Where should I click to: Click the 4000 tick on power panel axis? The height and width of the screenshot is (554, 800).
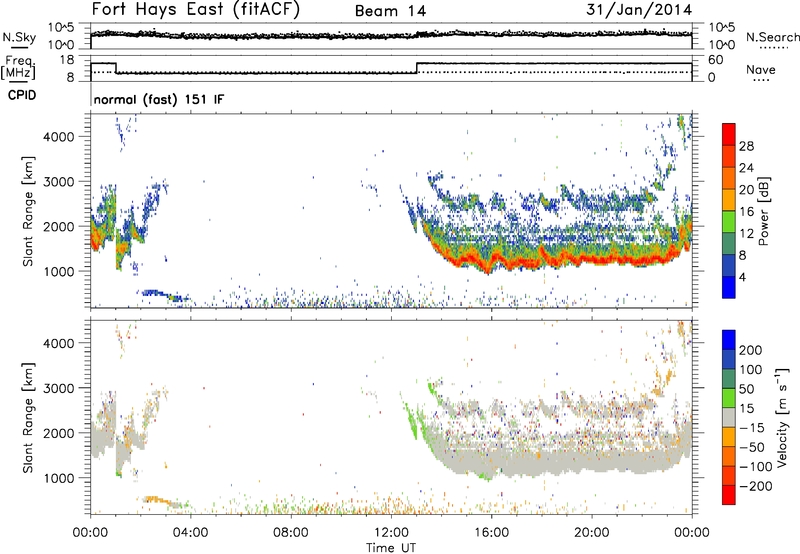coord(59,137)
